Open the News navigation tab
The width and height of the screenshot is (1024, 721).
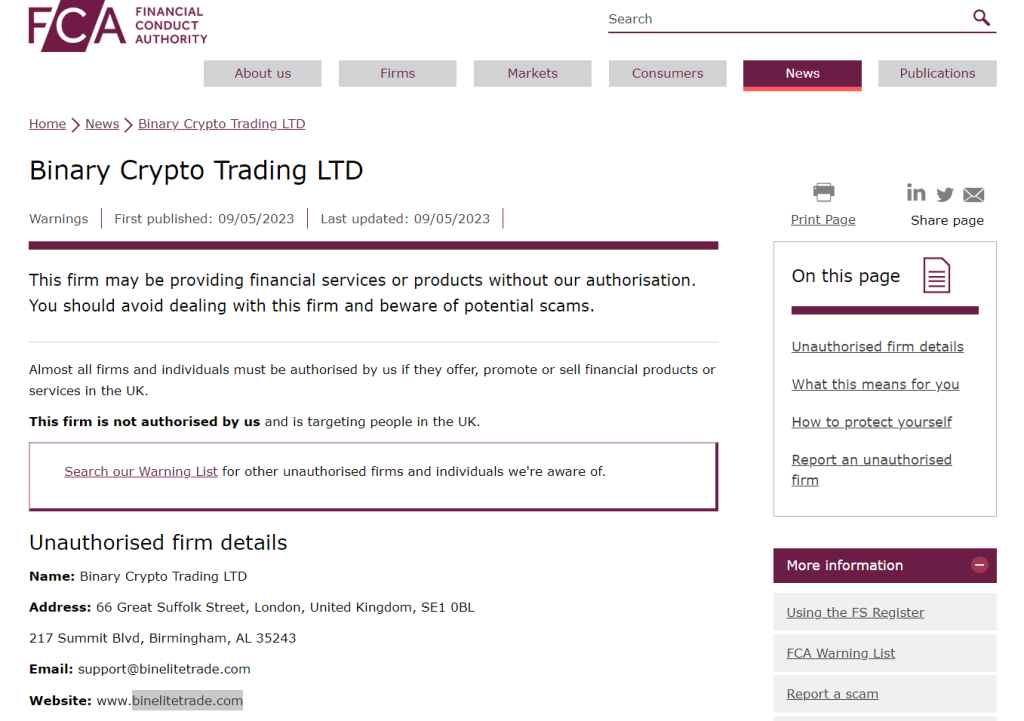(802, 72)
